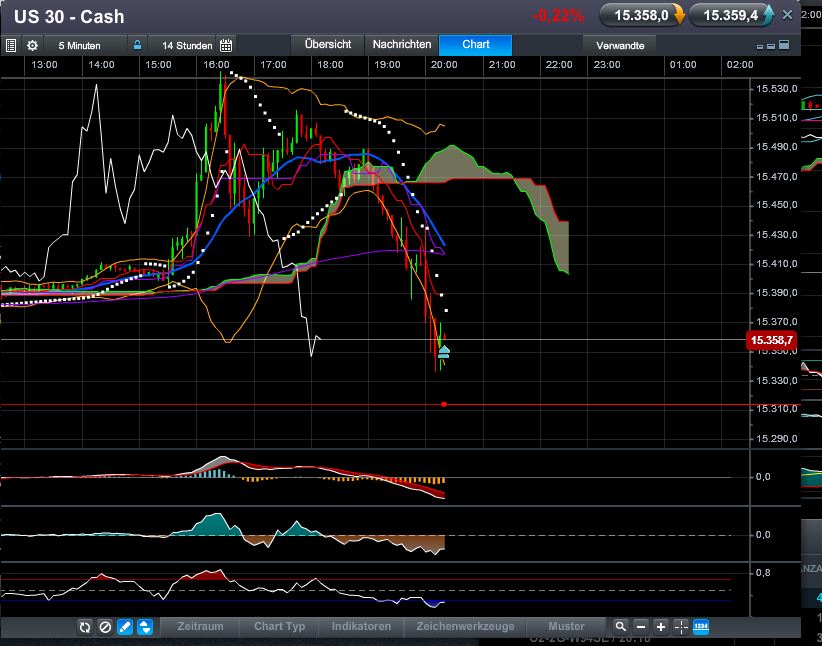
Task: Toggle the blue timeframe lock icon
Action: (x=137, y=45)
